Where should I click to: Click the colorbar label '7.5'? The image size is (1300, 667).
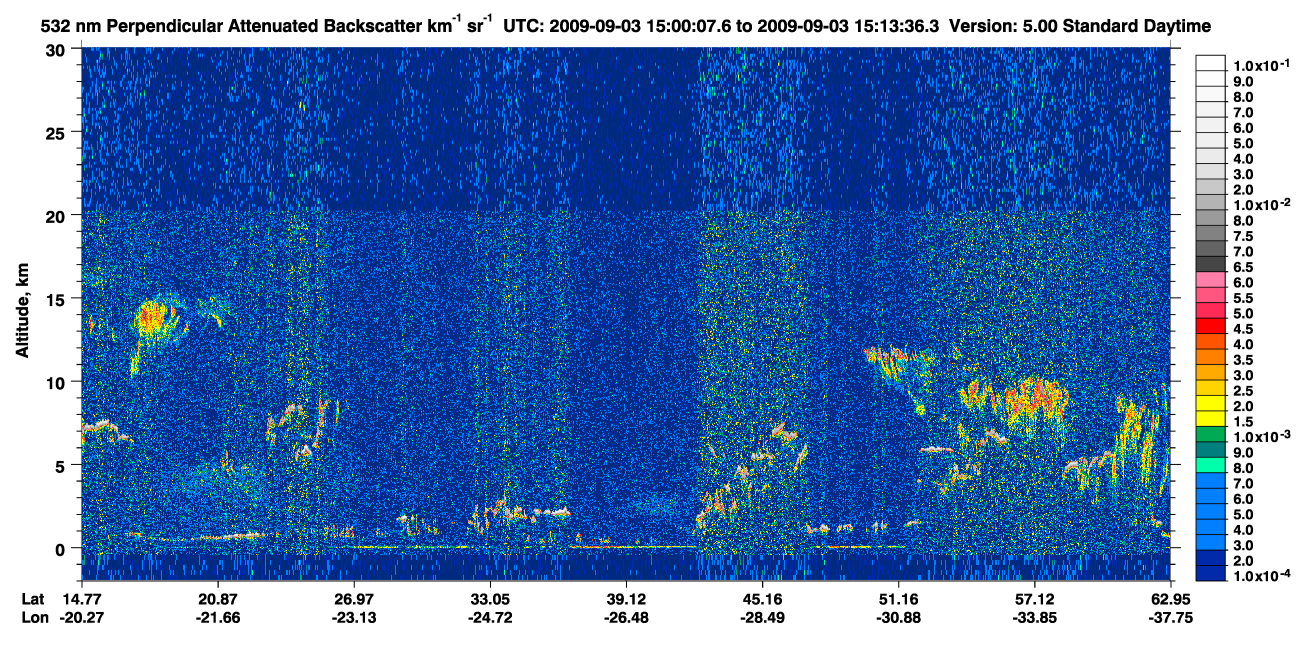(x=1244, y=236)
